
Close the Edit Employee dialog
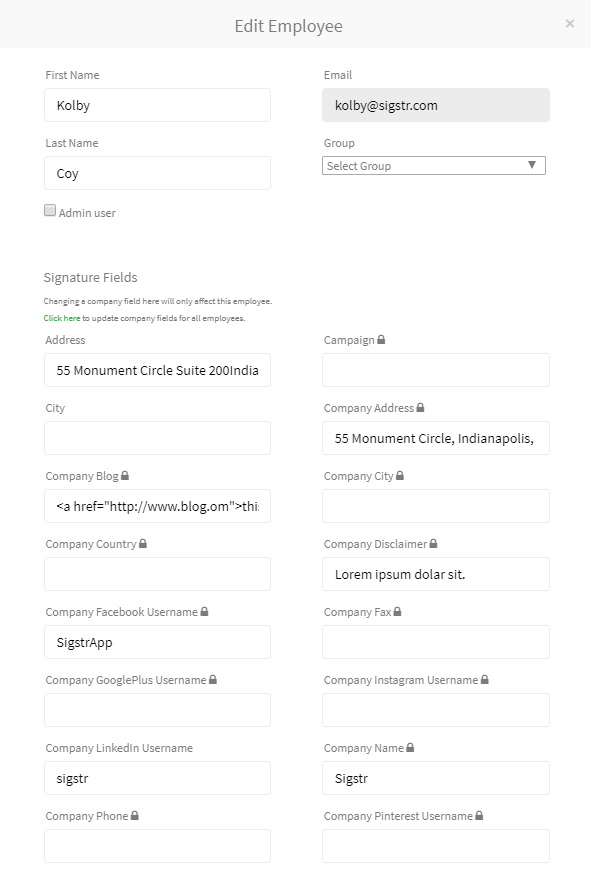pyautogui.click(x=569, y=23)
